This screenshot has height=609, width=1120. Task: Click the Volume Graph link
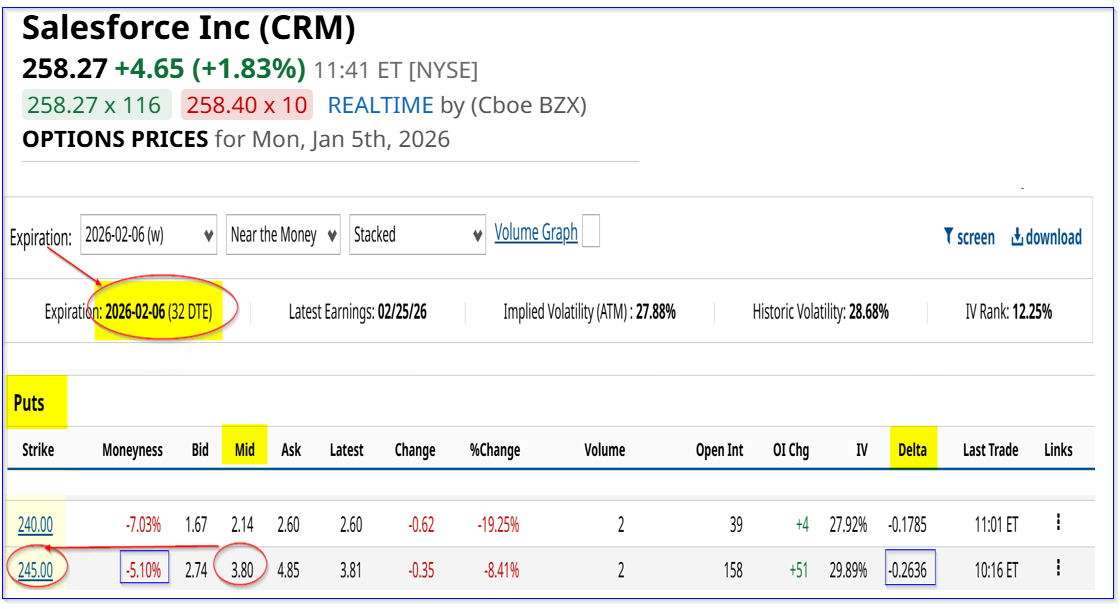click(536, 233)
